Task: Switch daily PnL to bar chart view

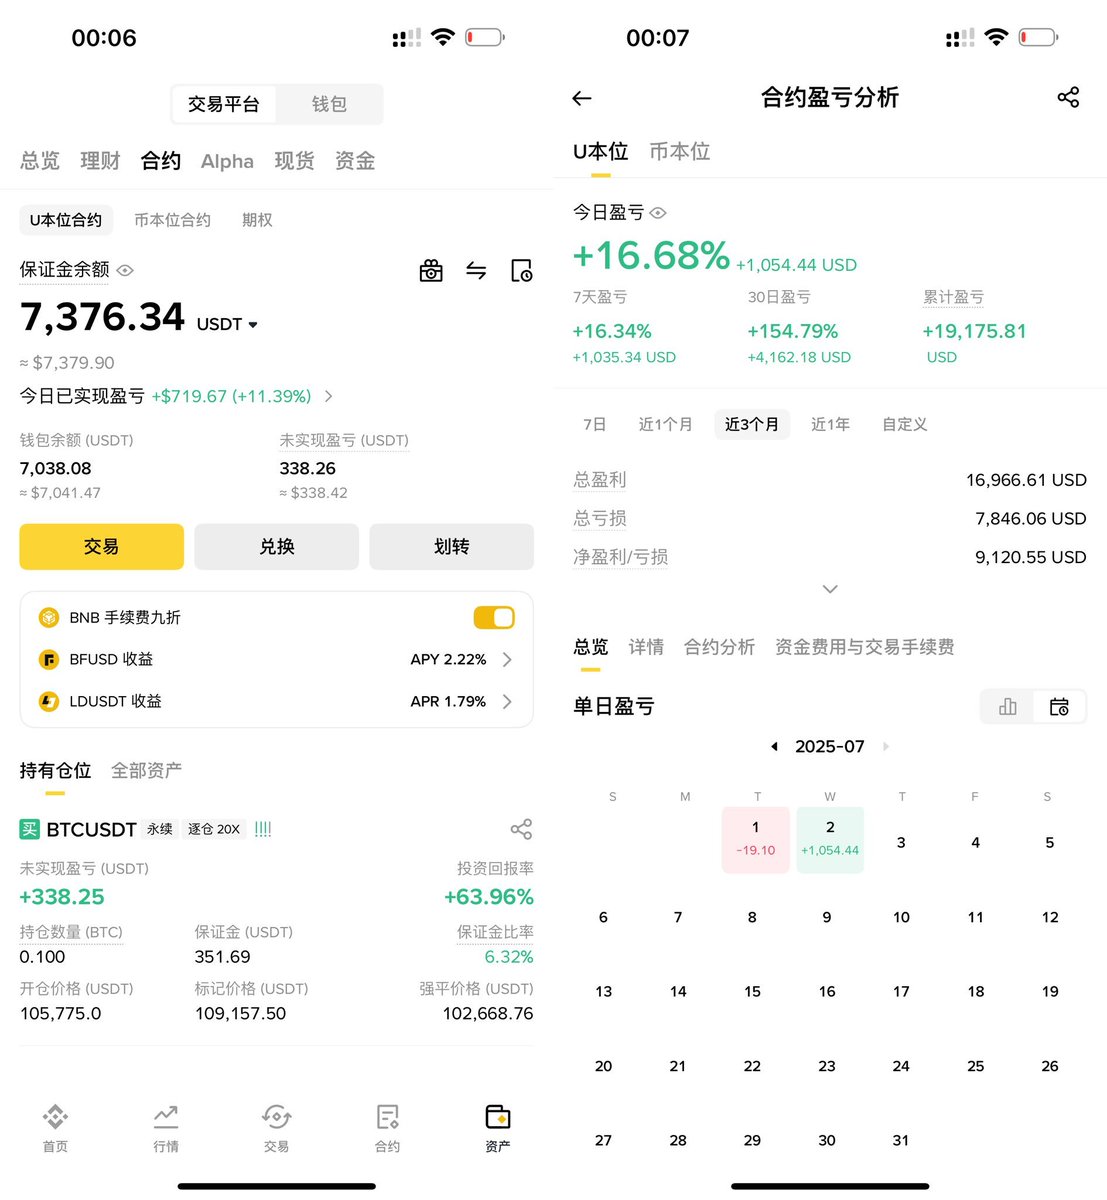Action: coord(1008,707)
